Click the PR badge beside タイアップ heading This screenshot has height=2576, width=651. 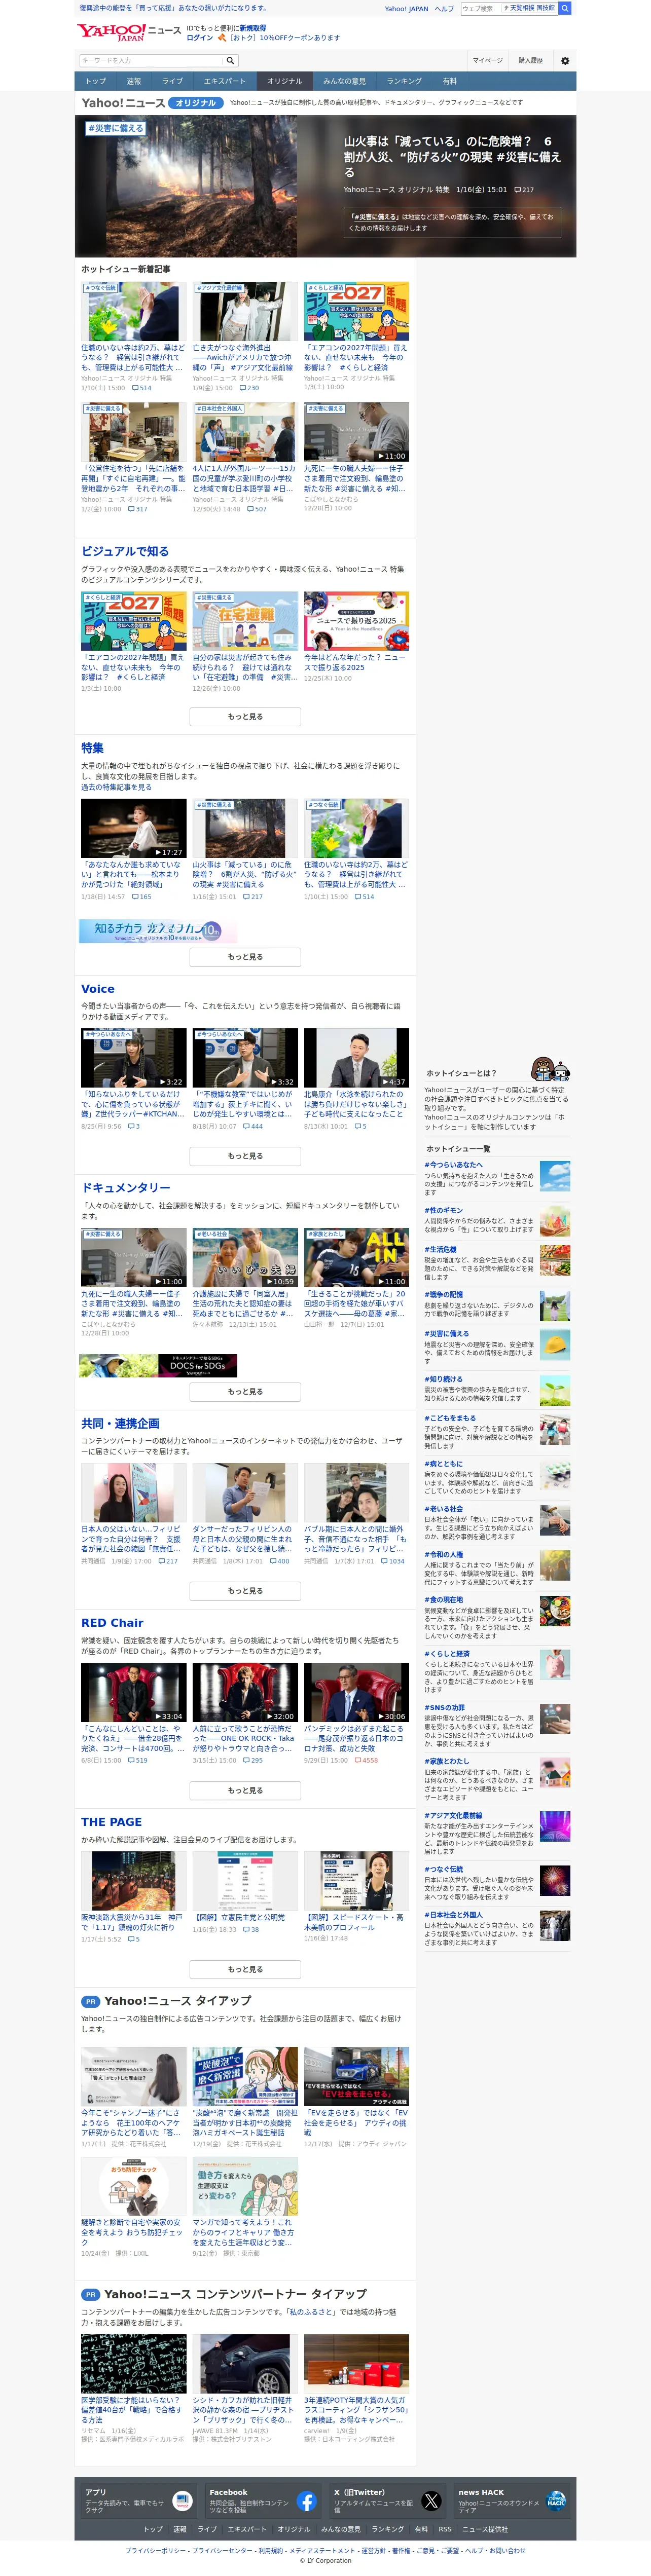[90, 2001]
